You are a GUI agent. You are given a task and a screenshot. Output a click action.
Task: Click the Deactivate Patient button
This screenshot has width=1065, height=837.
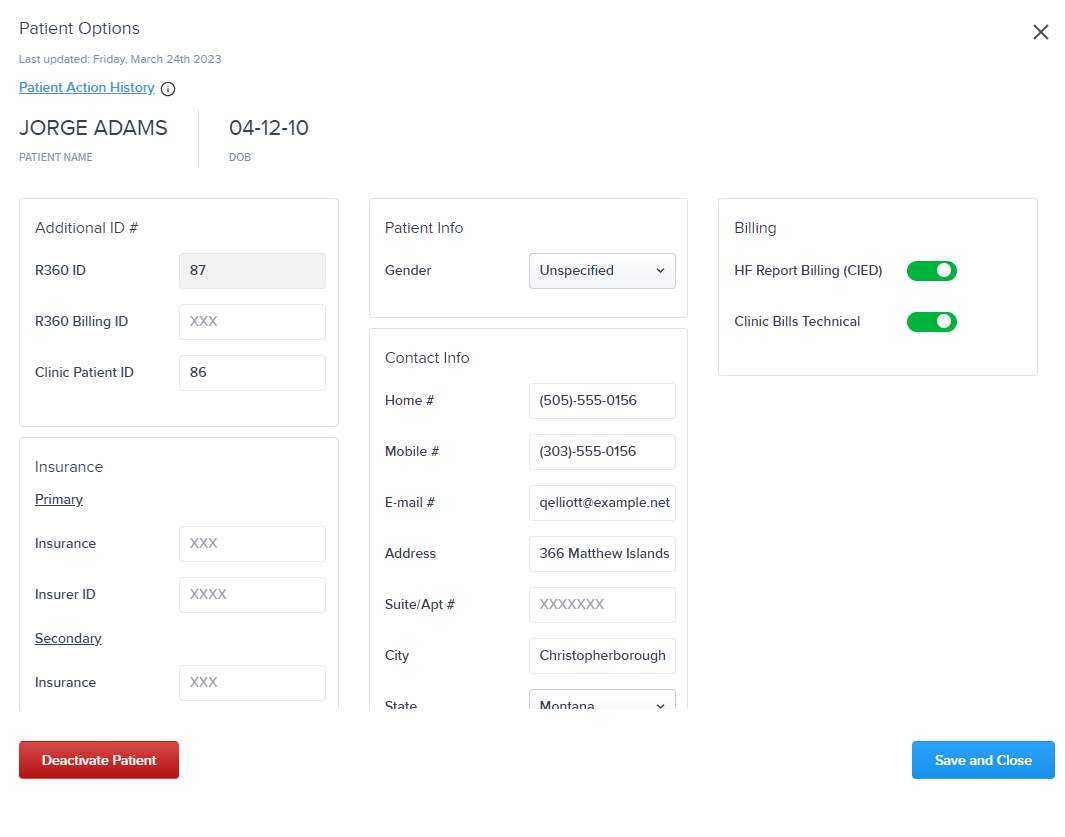point(98,759)
